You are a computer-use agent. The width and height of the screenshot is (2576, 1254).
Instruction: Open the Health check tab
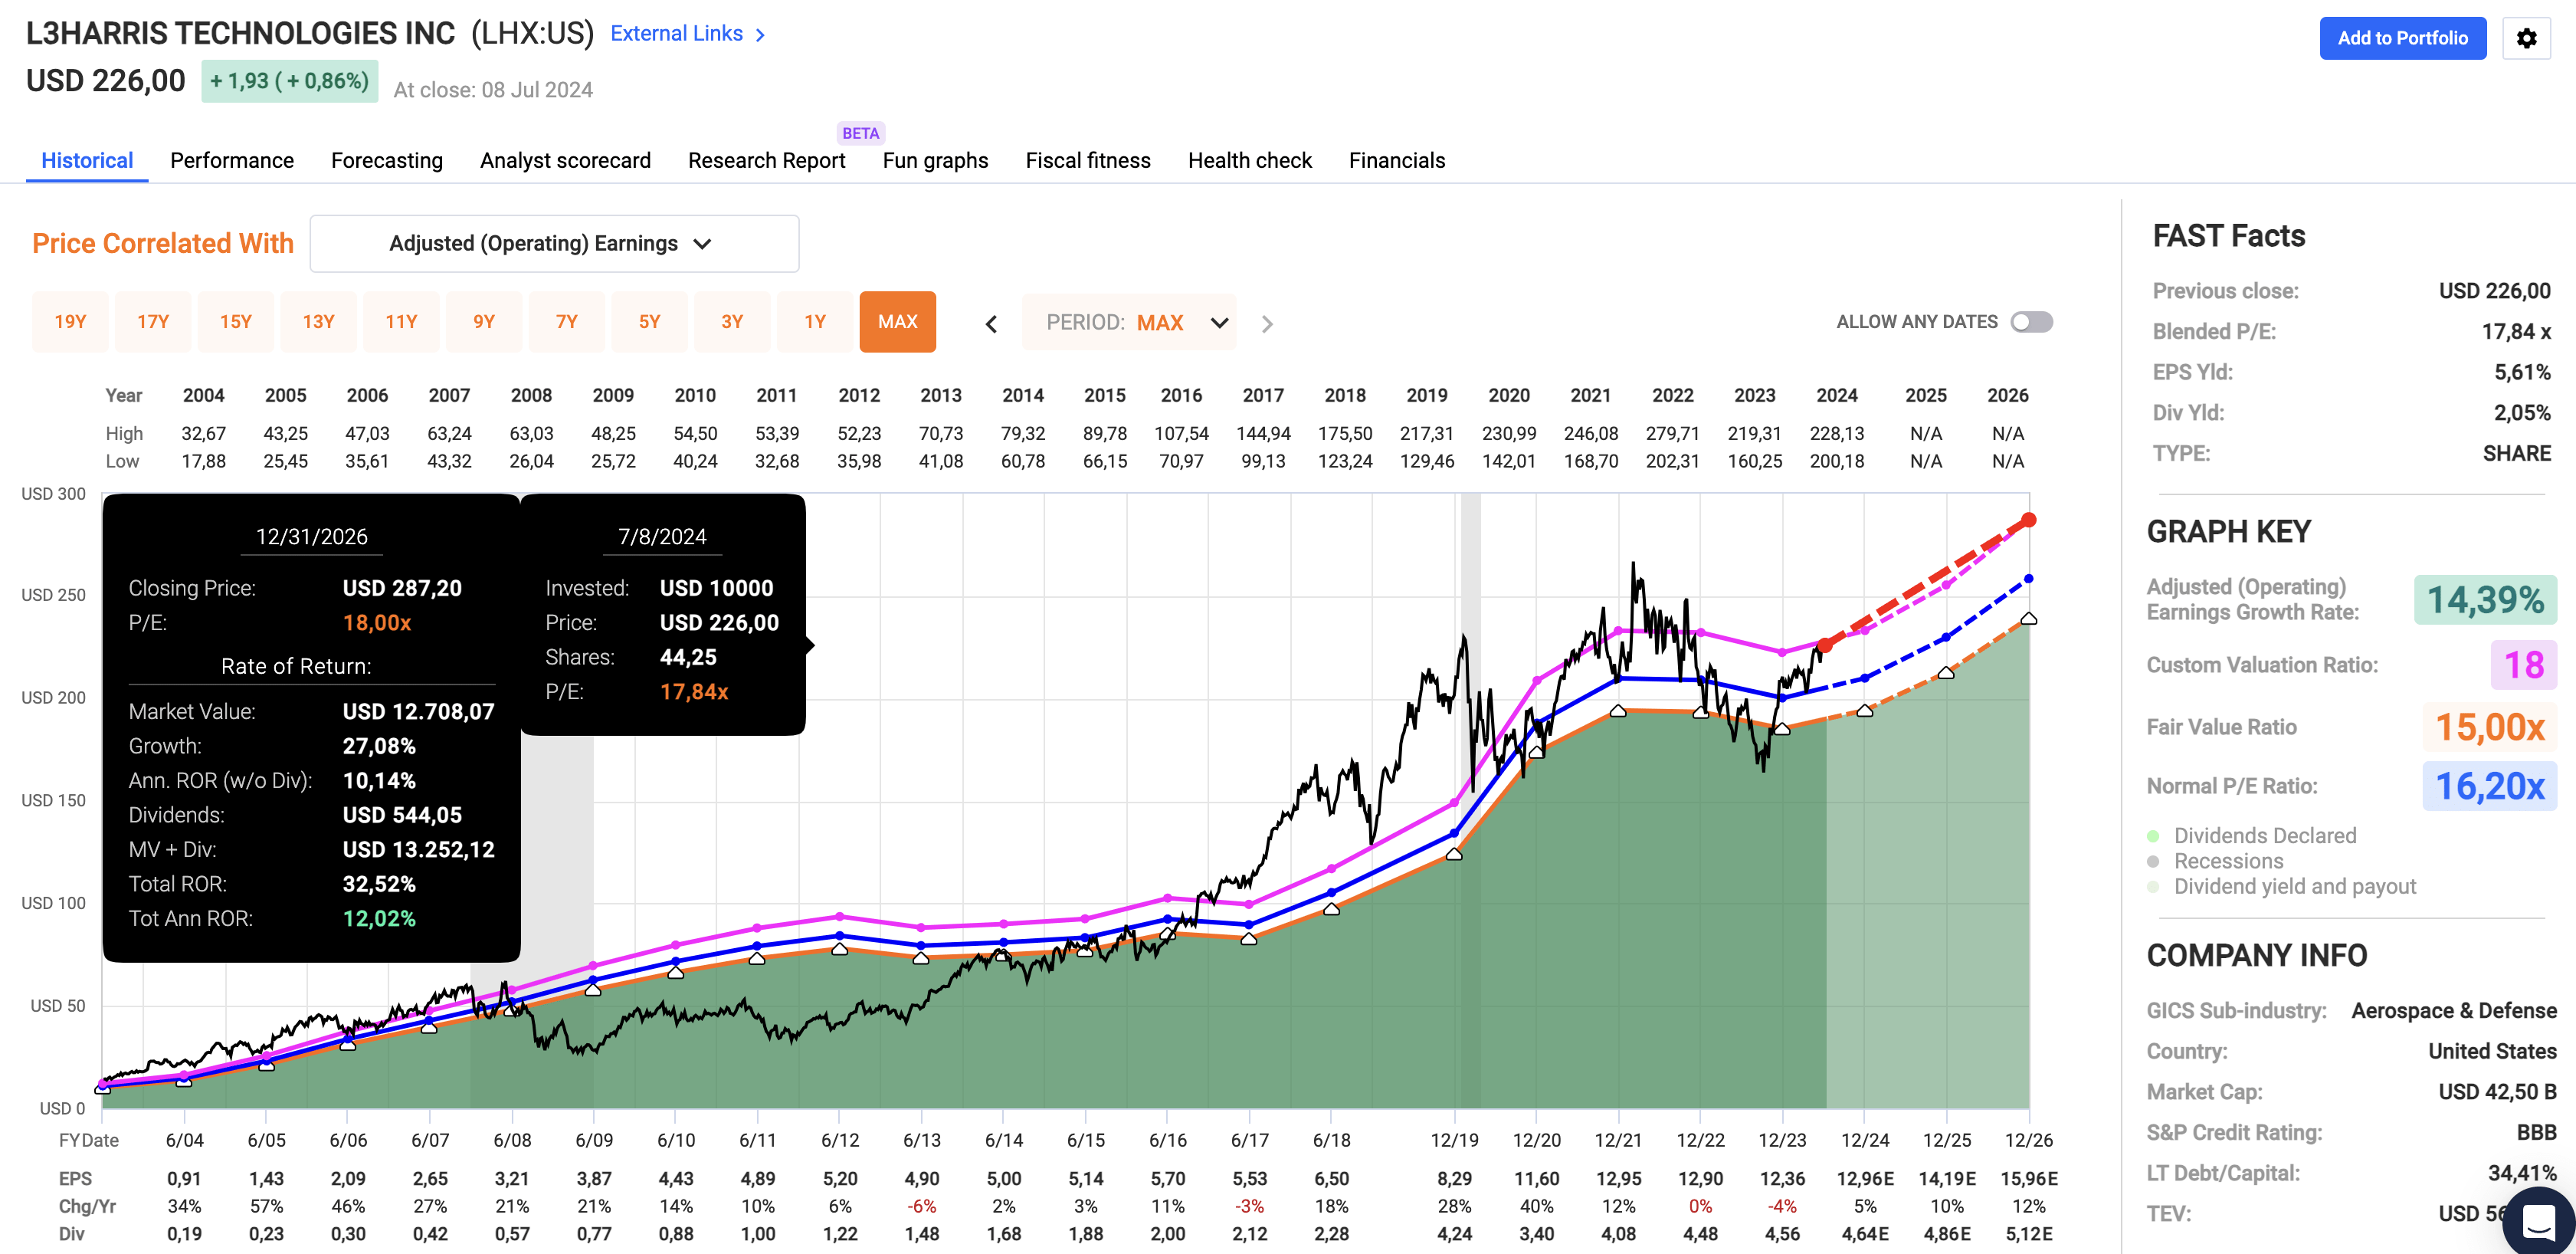click(x=1250, y=160)
